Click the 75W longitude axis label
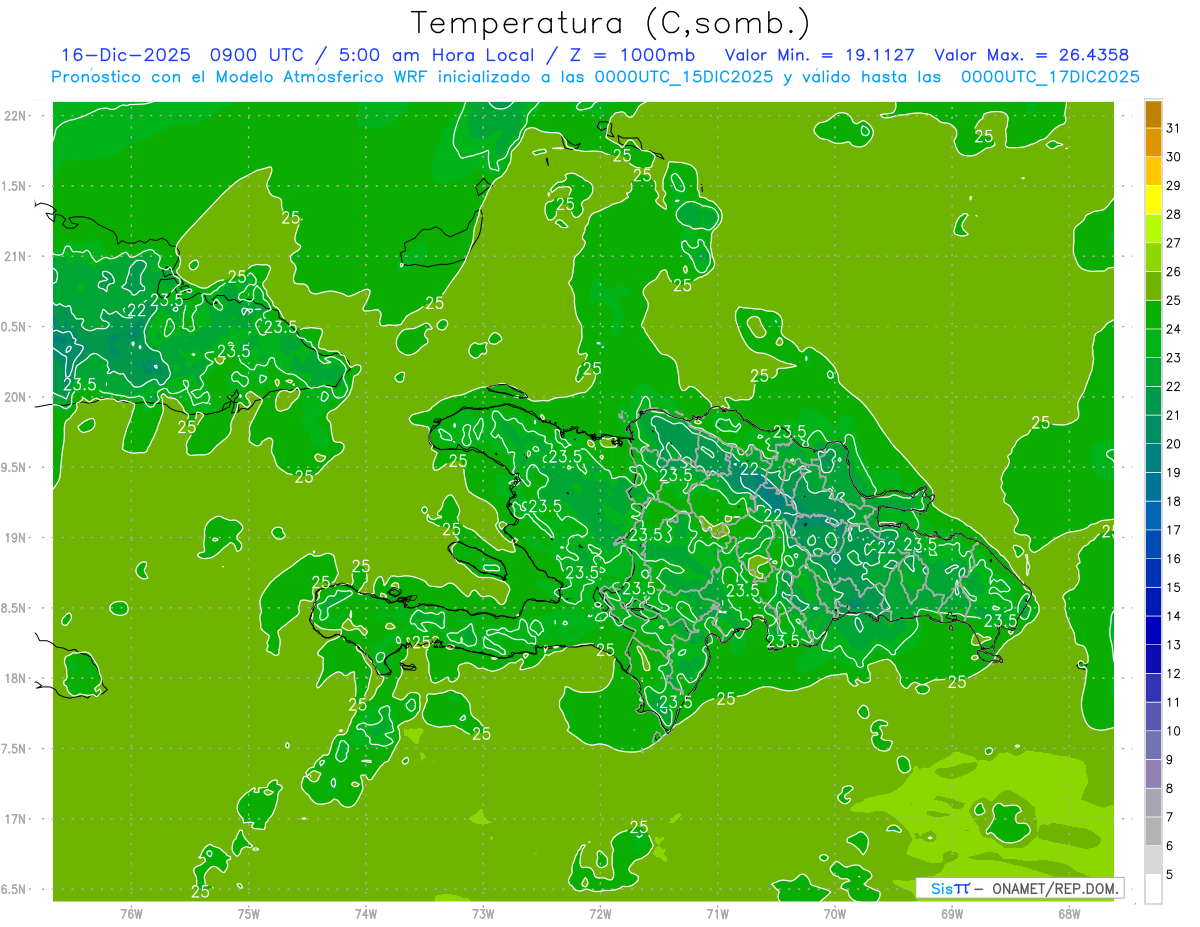 point(248,914)
